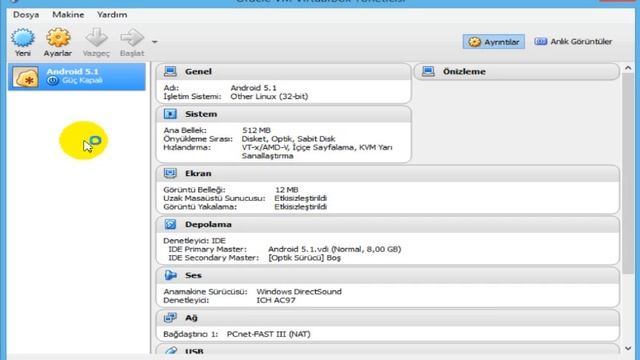640x360 pixels.
Task: Open the Sistem section header link
Action: point(201,114)
